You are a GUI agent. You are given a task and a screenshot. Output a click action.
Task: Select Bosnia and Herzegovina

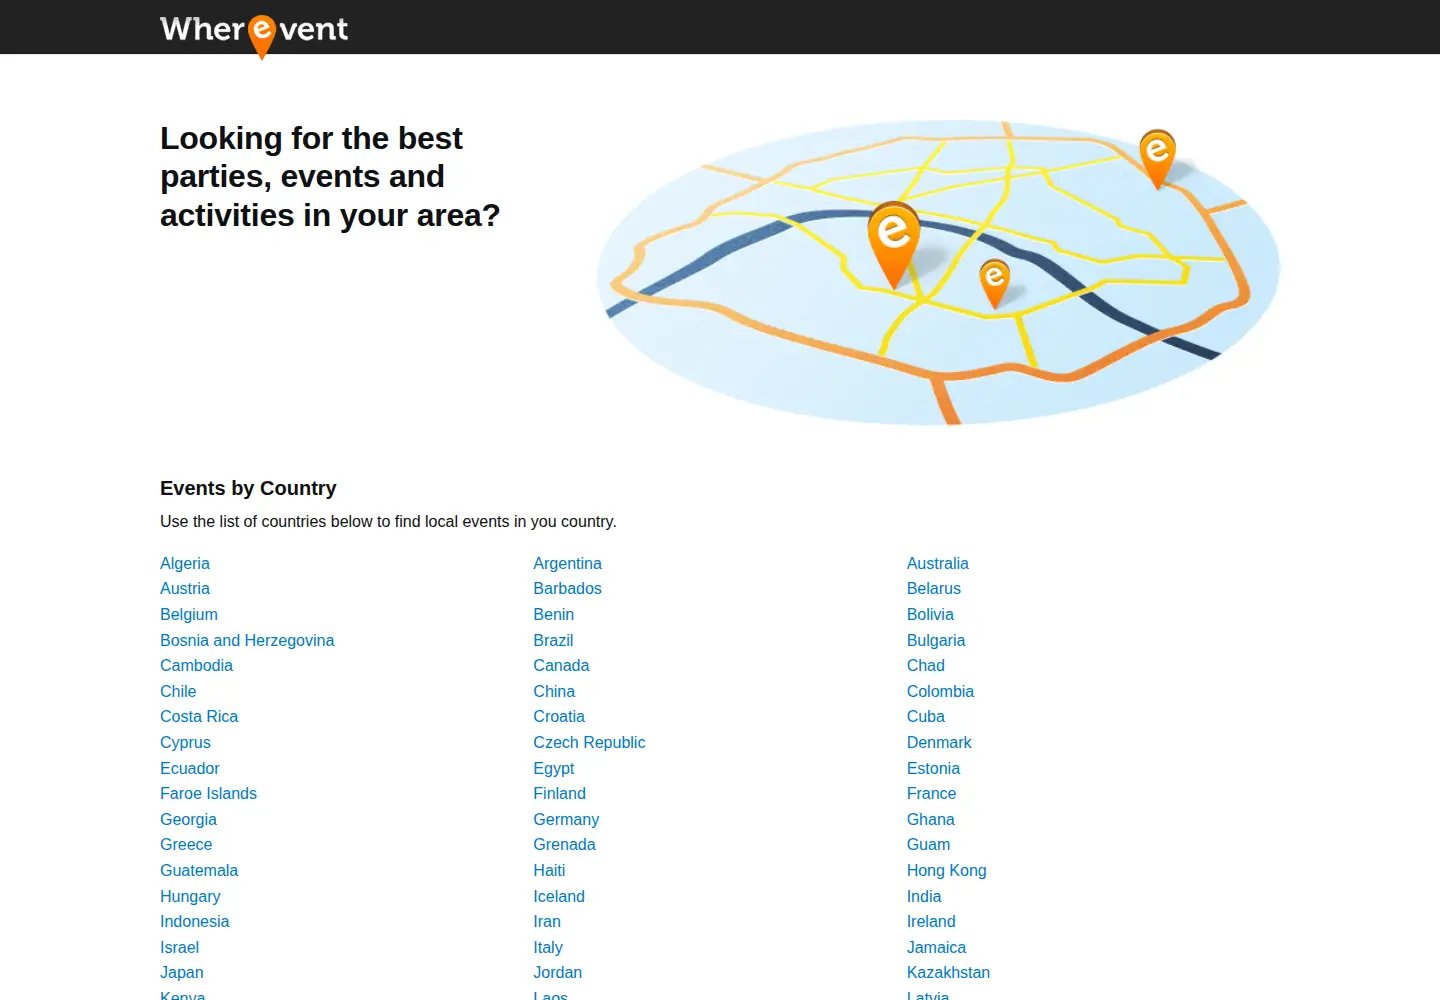[x=247, y=640]
